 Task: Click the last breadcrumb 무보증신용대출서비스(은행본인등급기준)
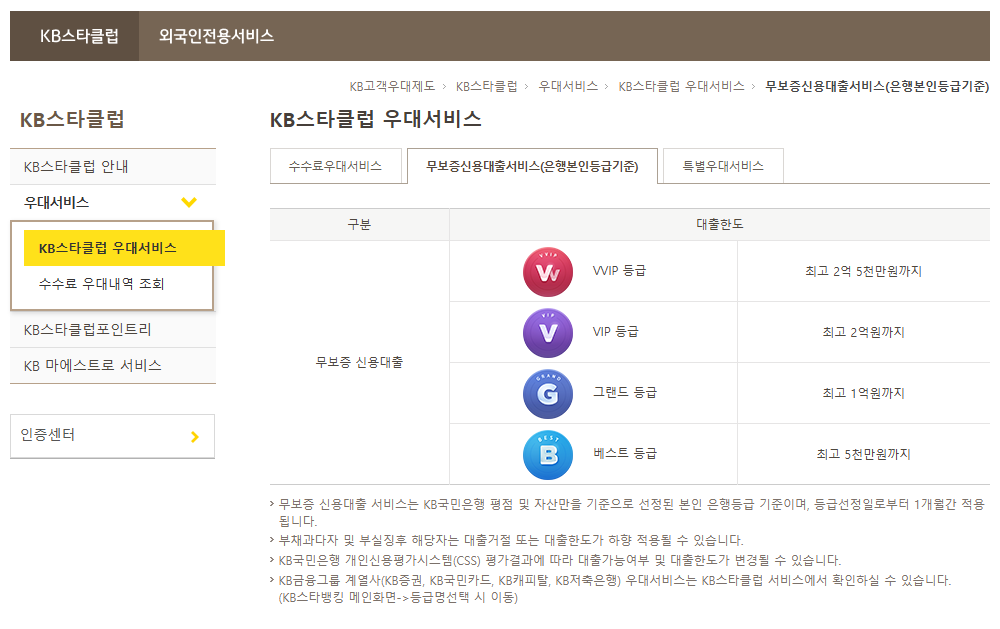click(x=877, y=86)
